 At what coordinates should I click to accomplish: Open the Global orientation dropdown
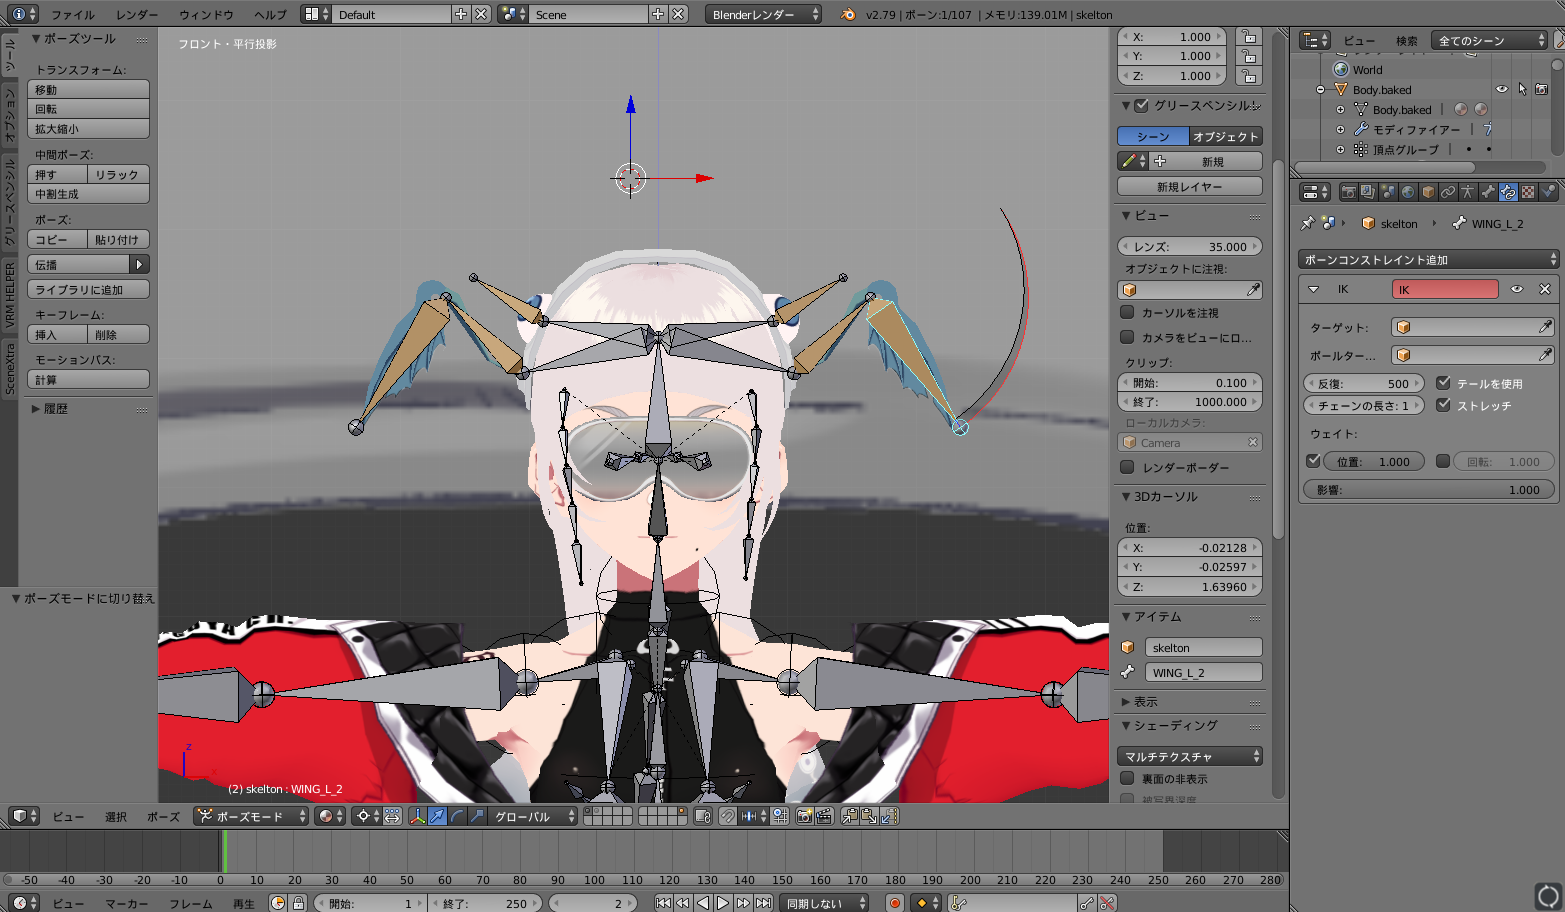[x=533, y=816]
